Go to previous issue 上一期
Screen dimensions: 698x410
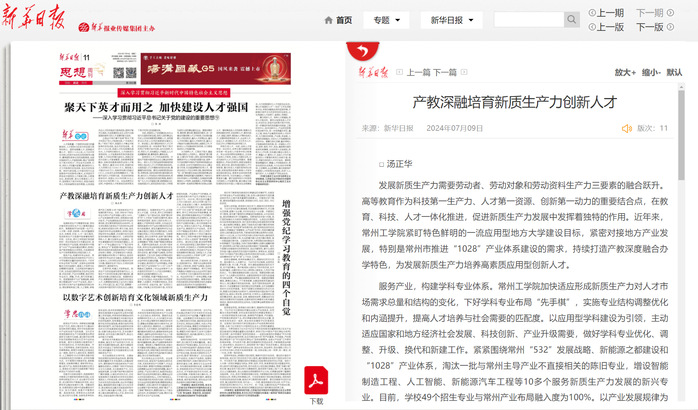tap(606, 13)
